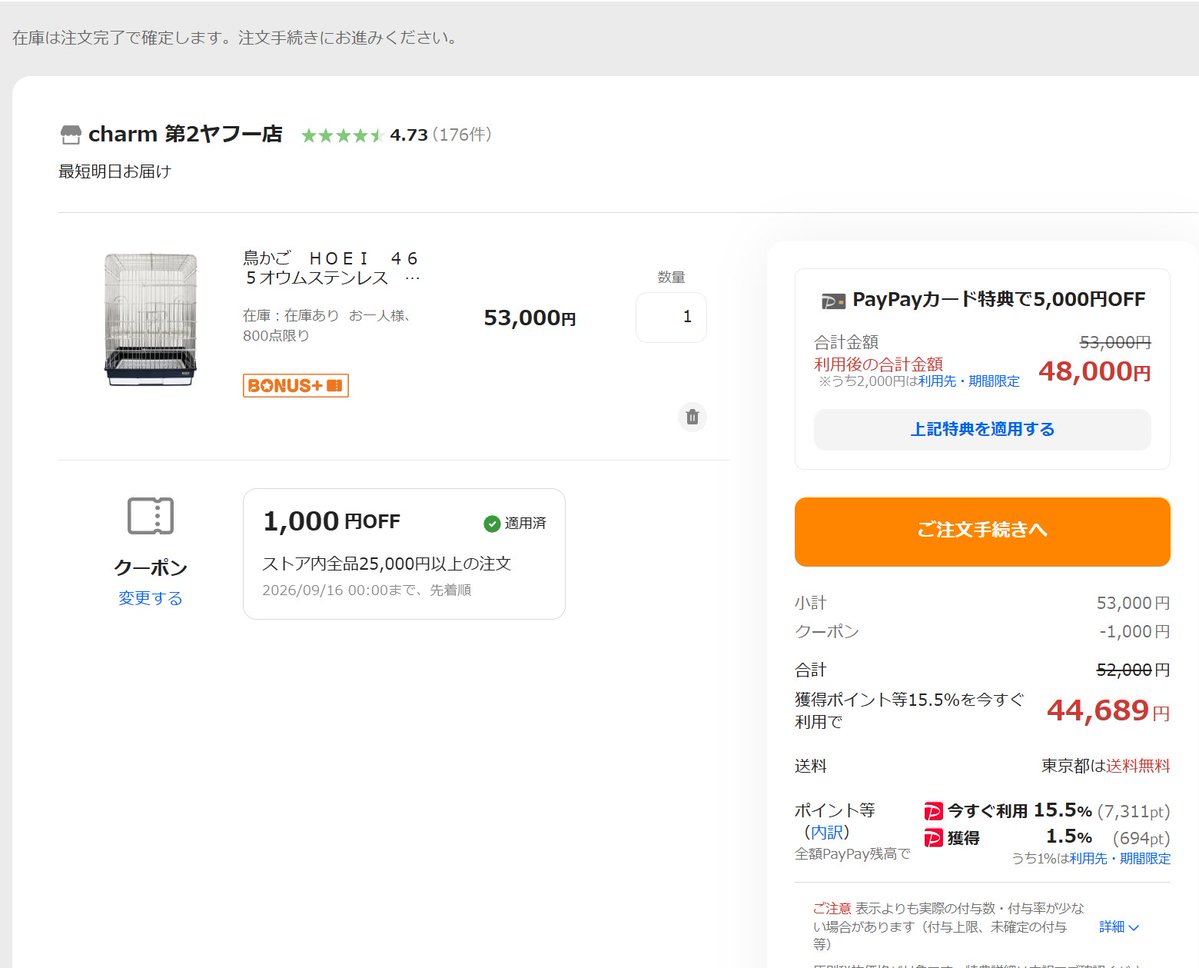Click the store icon beside charm 第2ヤフー店

coord(70,135)
